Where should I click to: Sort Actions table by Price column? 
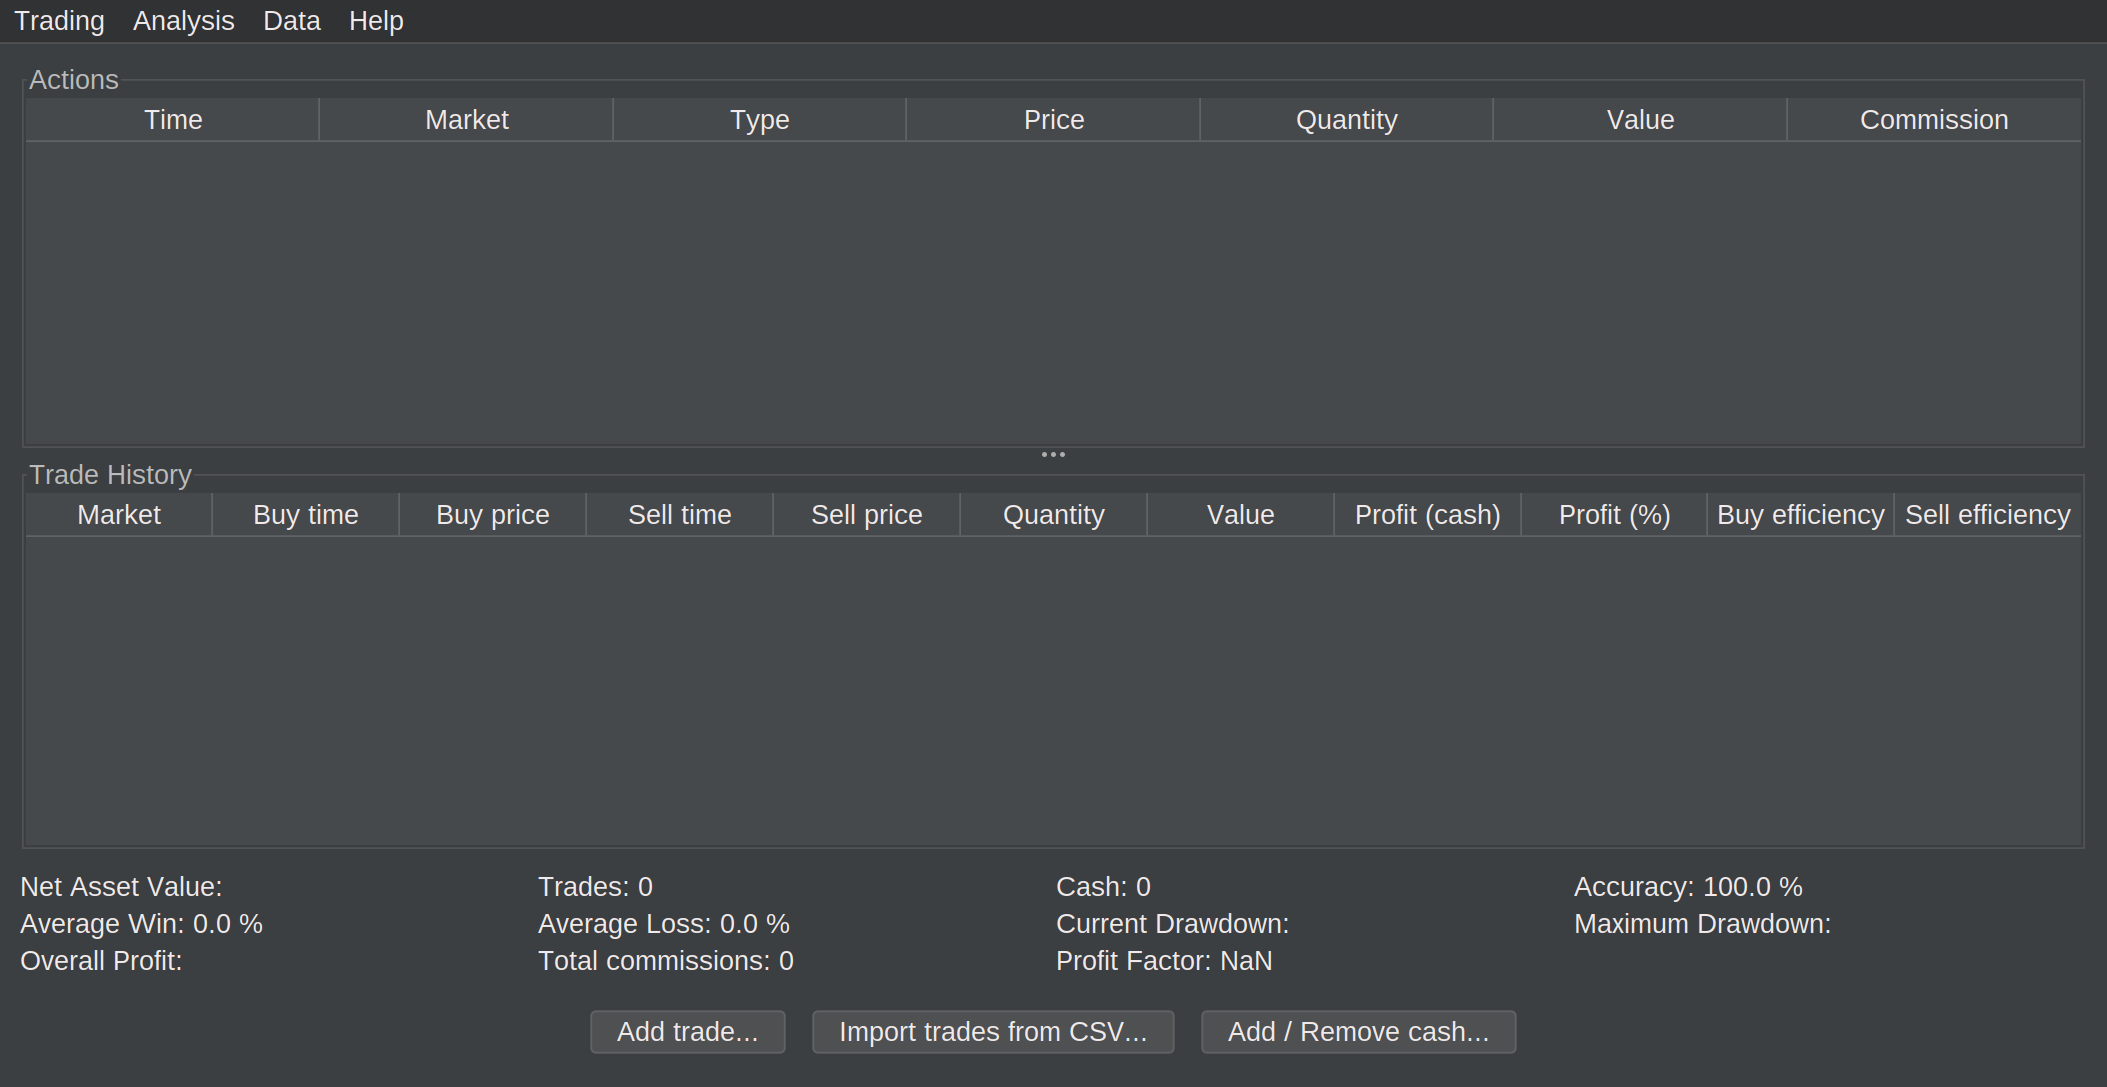[x=1053, y=120]
